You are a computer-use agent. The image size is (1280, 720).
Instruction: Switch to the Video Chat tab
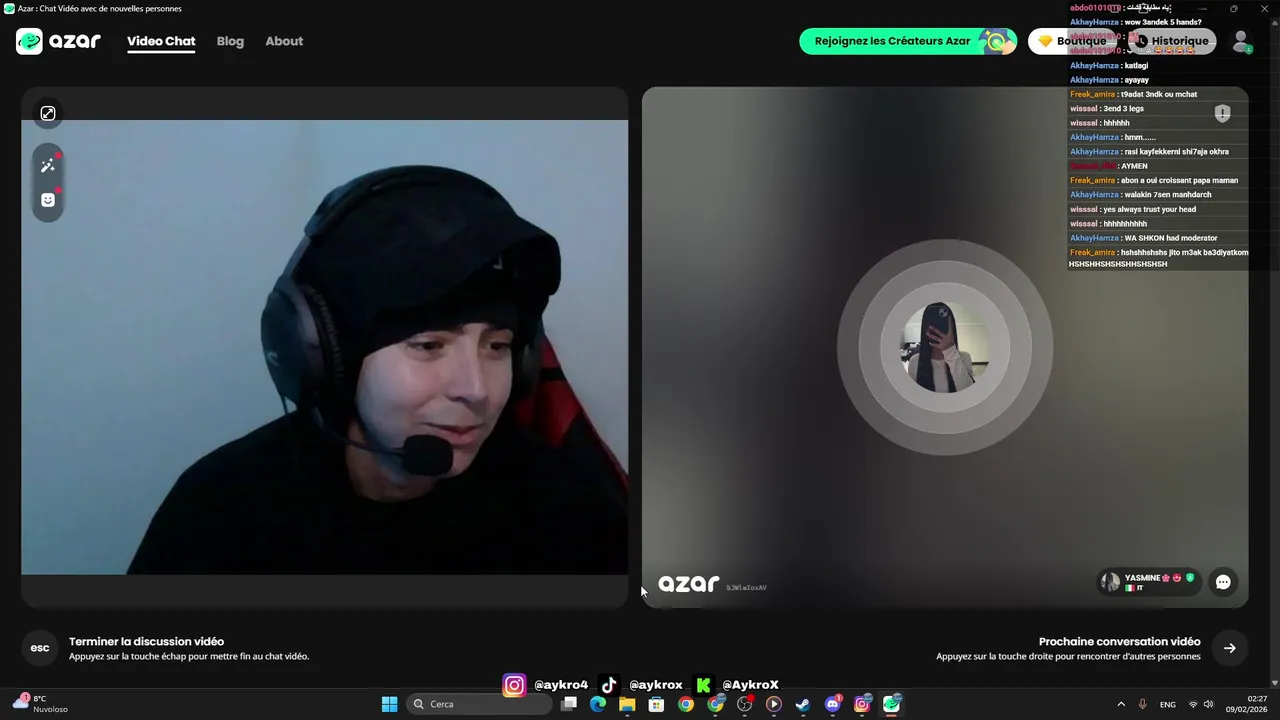tap(161, 41)
